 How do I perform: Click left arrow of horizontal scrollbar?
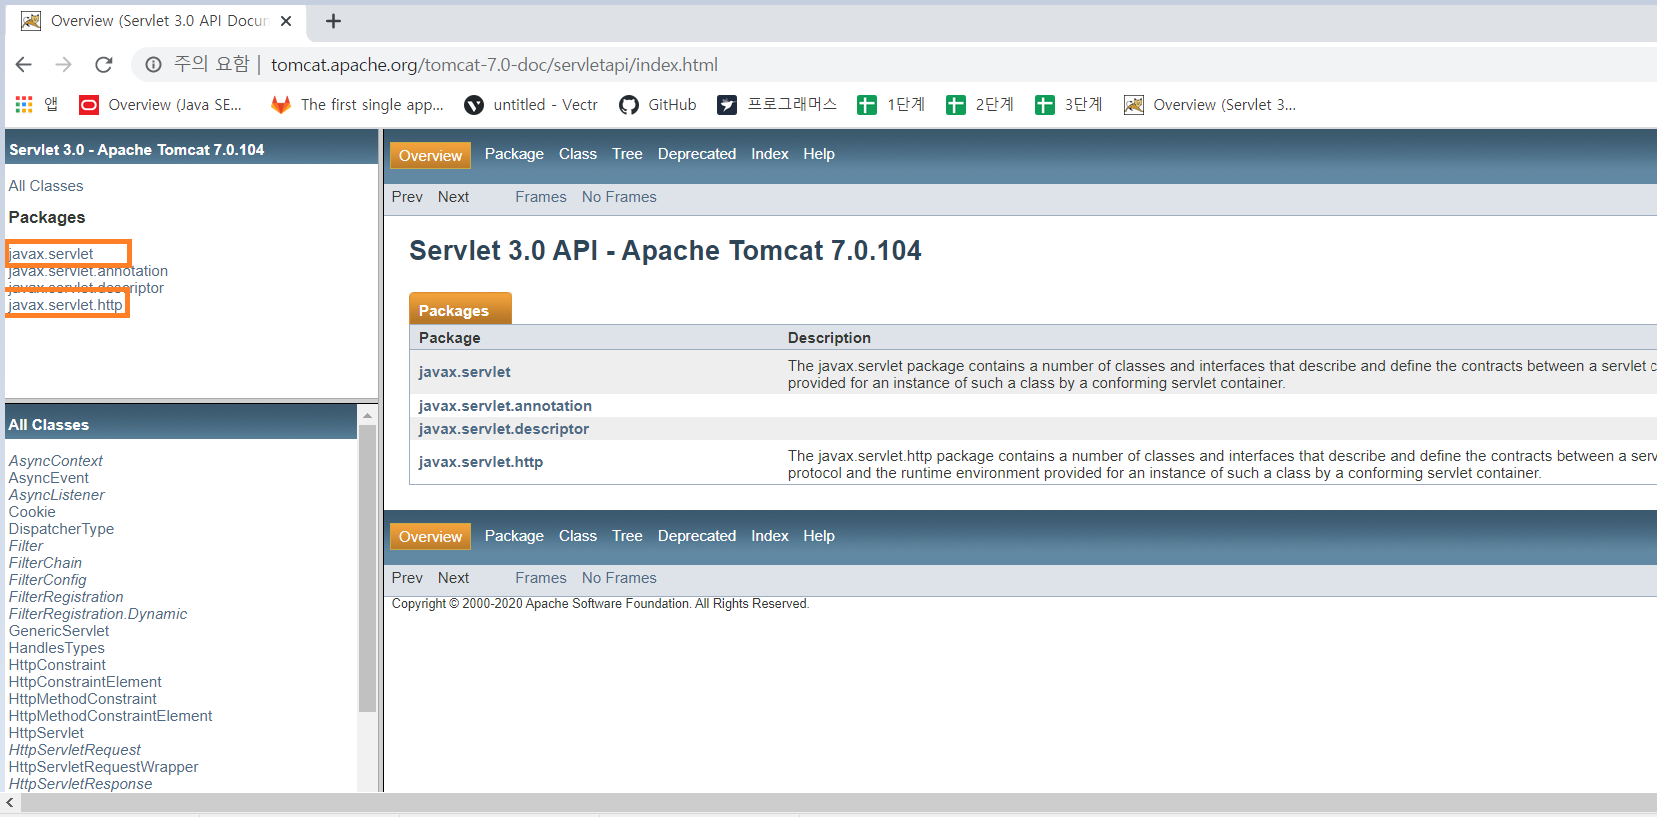pyautogui.click(x=10, y=803)
